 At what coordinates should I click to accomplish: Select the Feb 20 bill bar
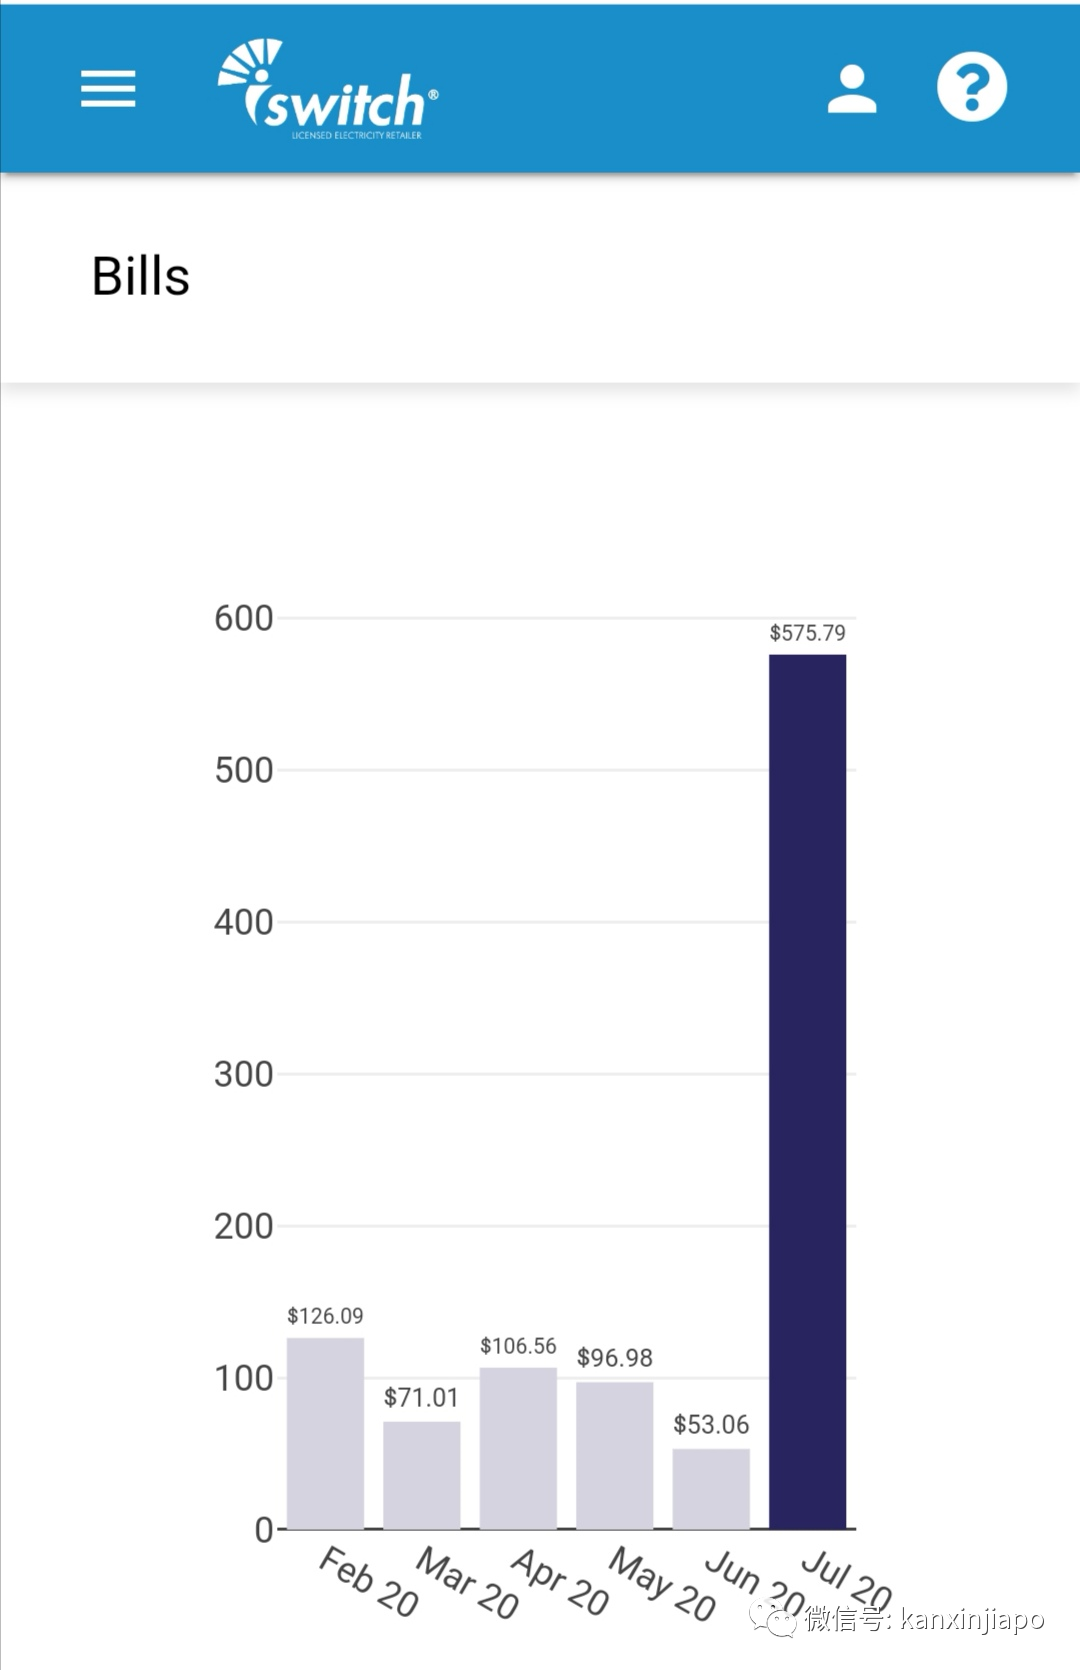pyautogui.click(x=325, y=1433)
